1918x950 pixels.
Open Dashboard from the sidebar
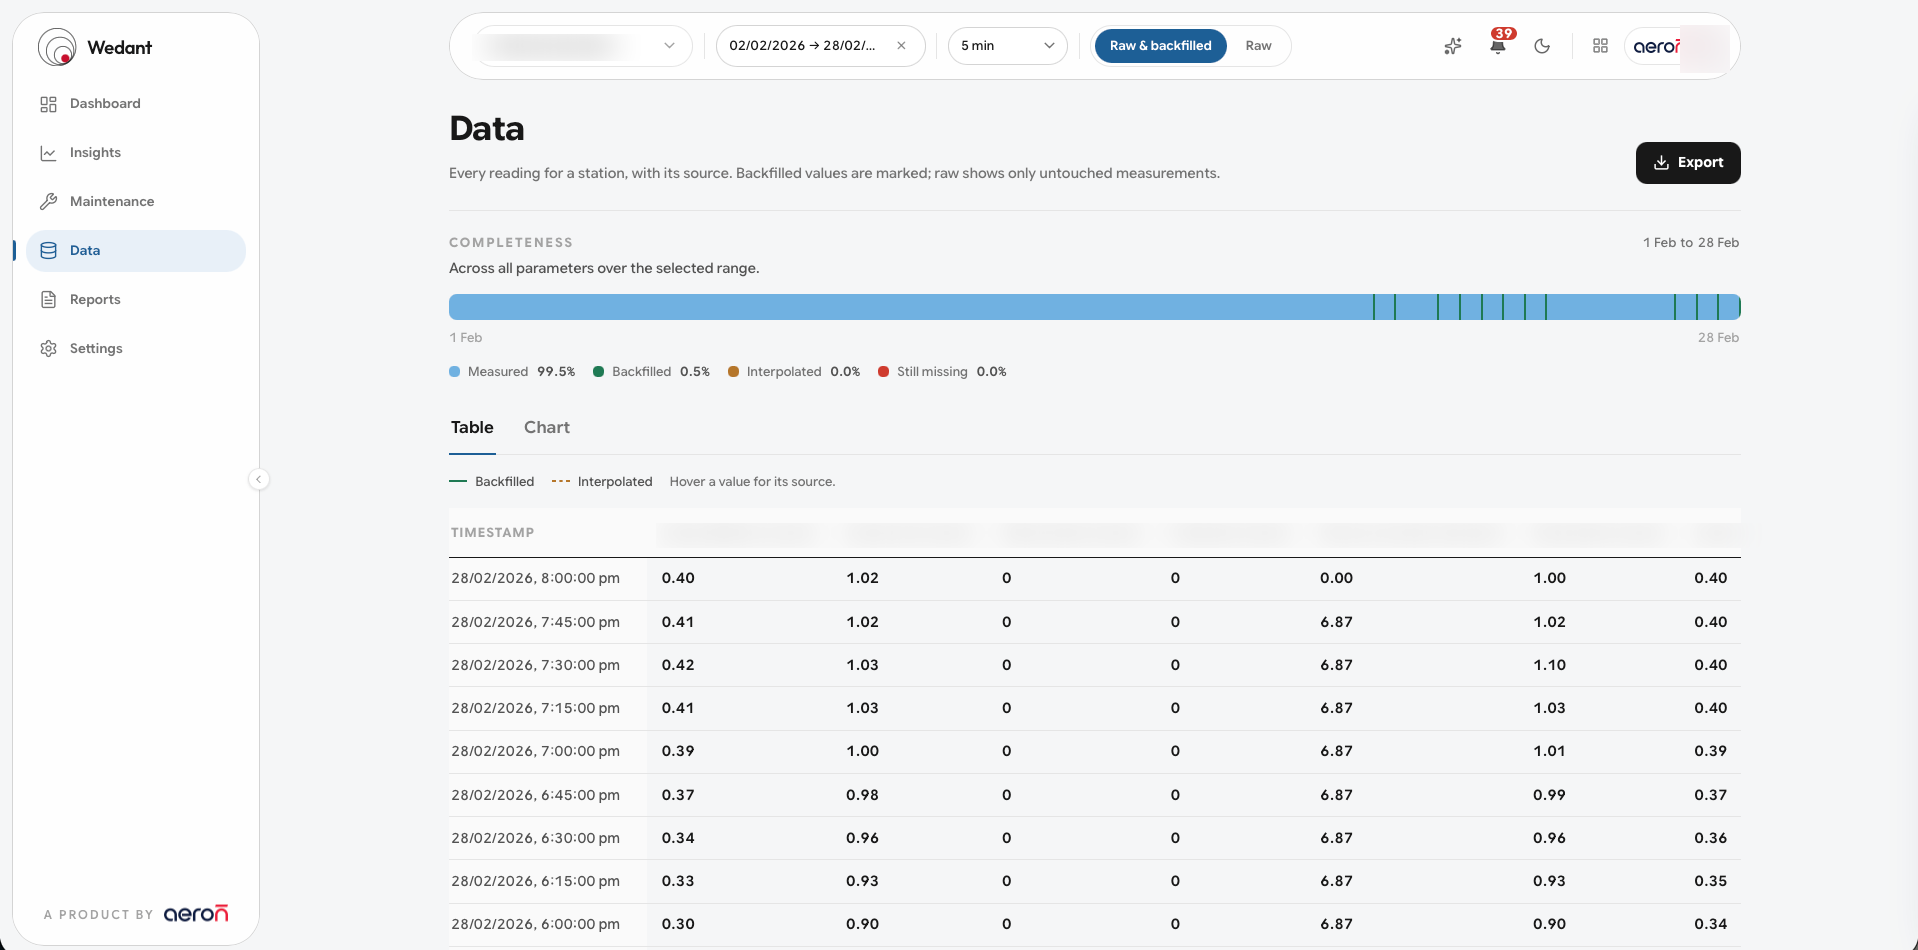pos(135,104)
